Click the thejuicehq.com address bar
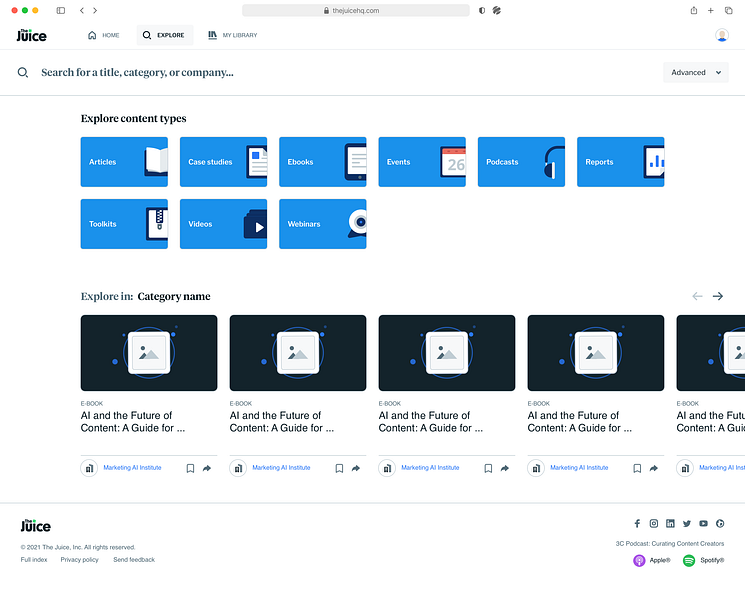745x600 pixels. pos(356,10)
